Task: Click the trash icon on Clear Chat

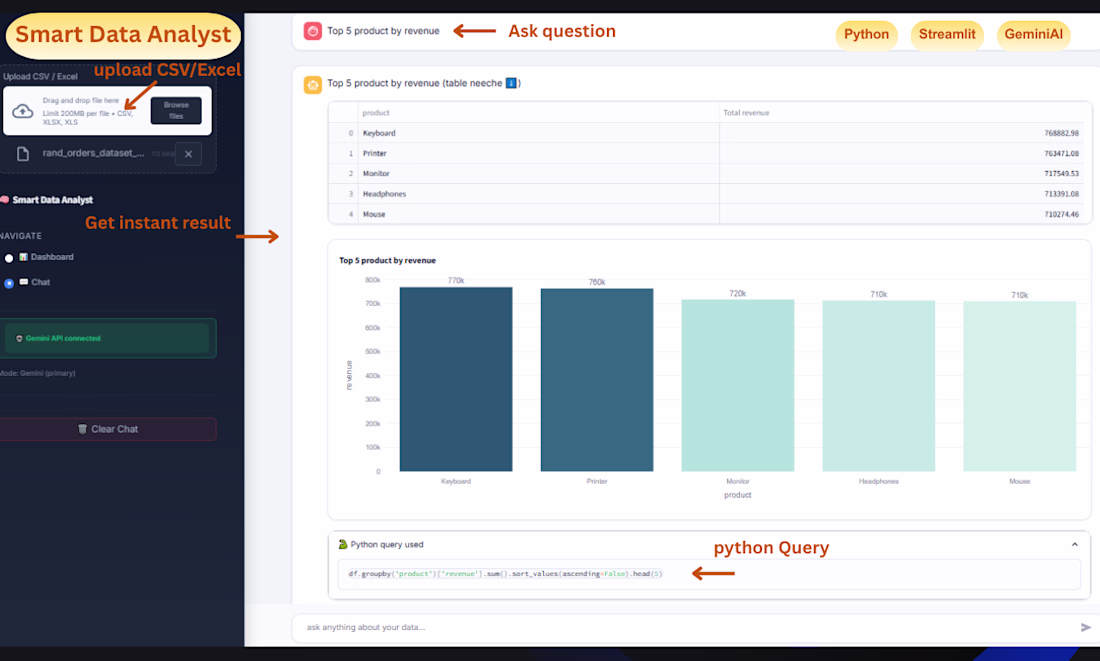Action: pyautogui.click(x=82, y=429)
